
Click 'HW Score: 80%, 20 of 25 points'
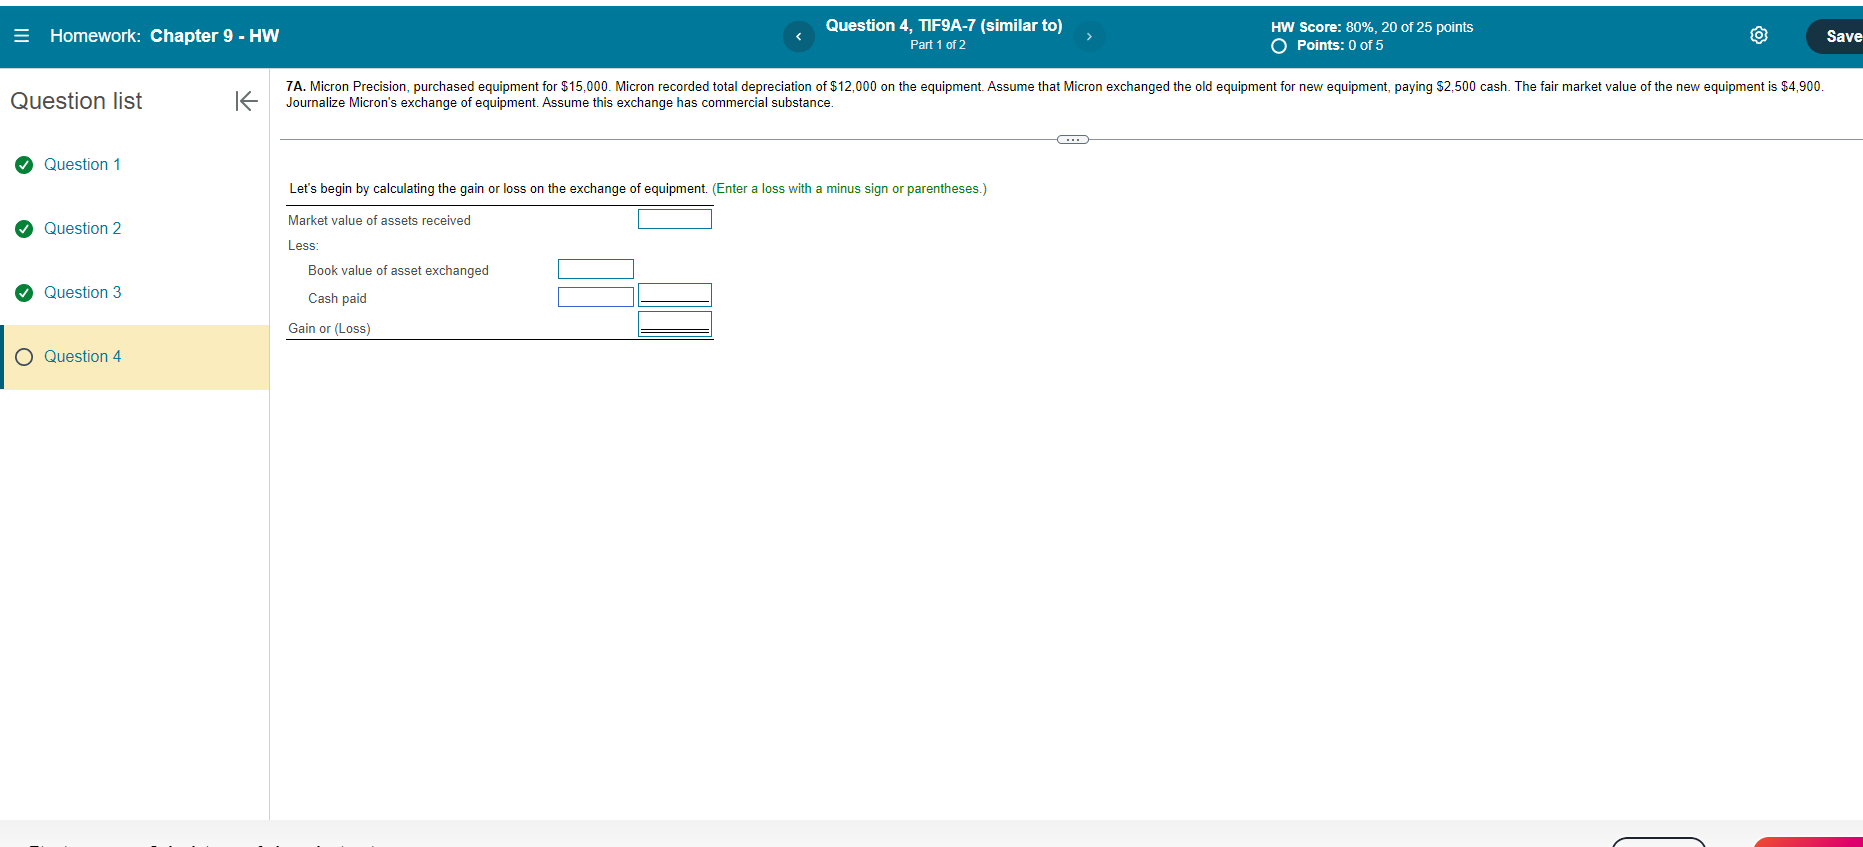1372,27
